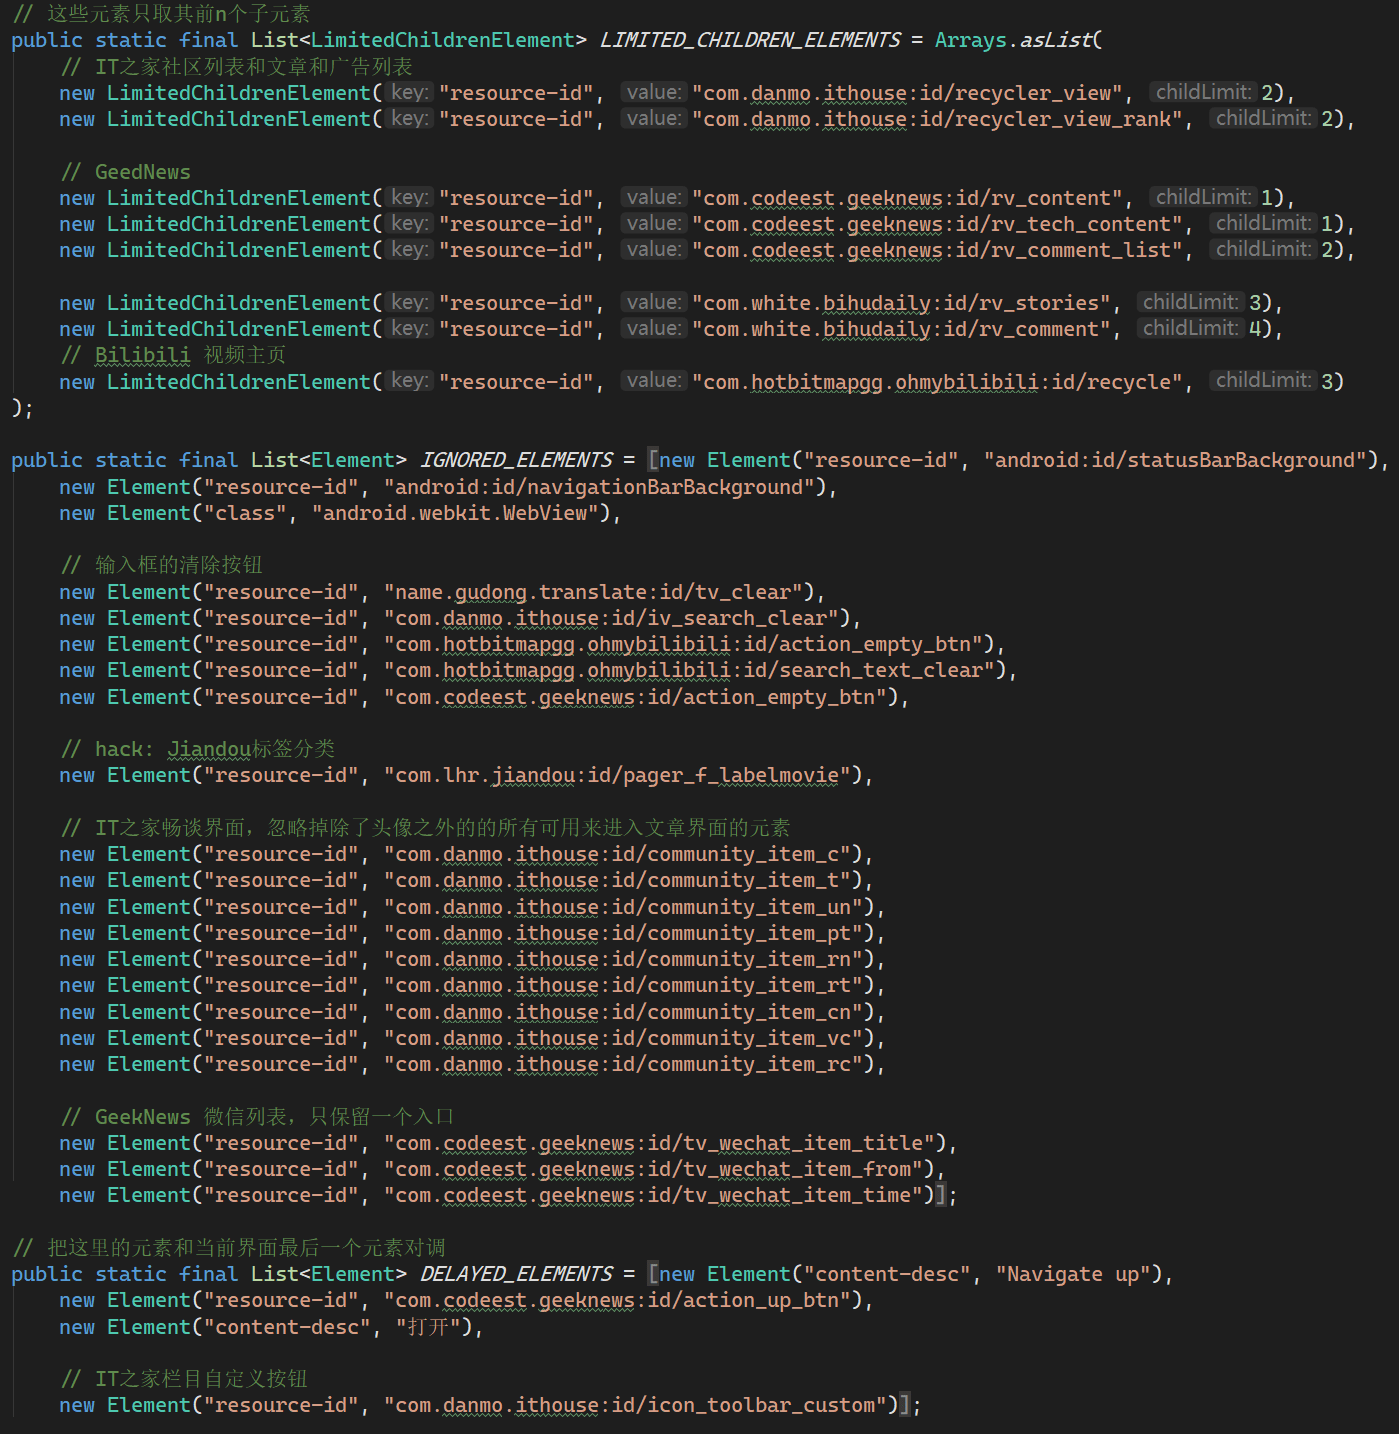Click the Bilibili comment line
This screenshot has width=1399, height=1434.
click(173, 355)
